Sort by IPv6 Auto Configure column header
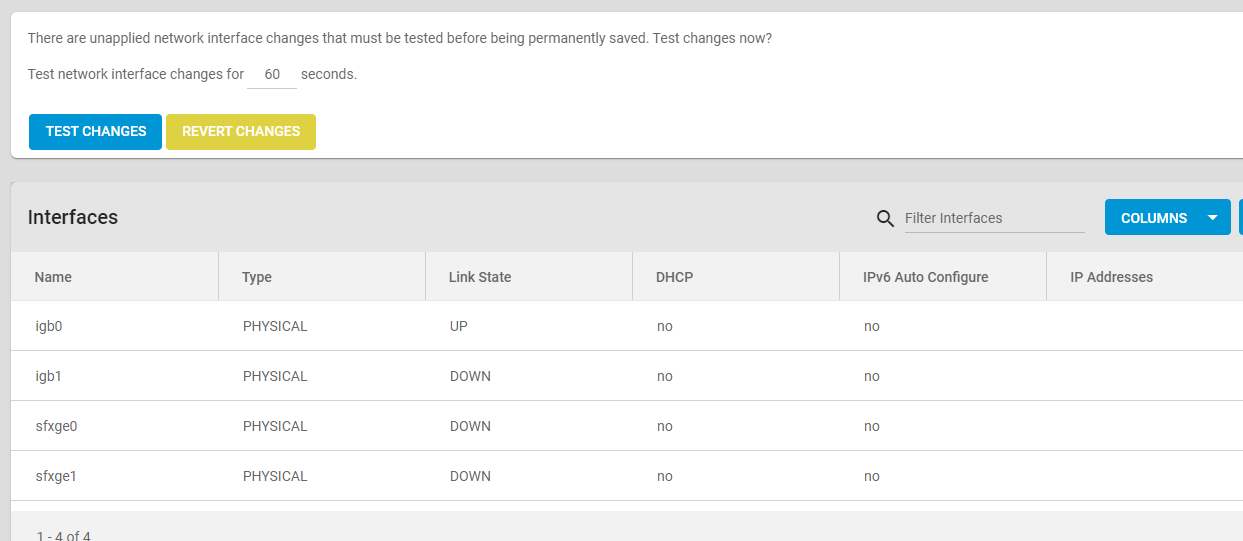The height and width of the screenshot is (541, 1243). pyautogui.click(x=926, y=277)
